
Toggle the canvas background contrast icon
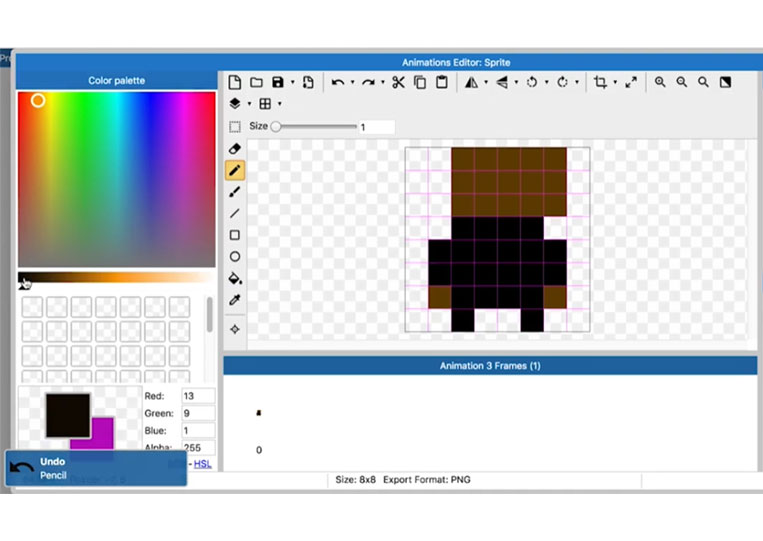pyautogui.click(x=725, y=82)
